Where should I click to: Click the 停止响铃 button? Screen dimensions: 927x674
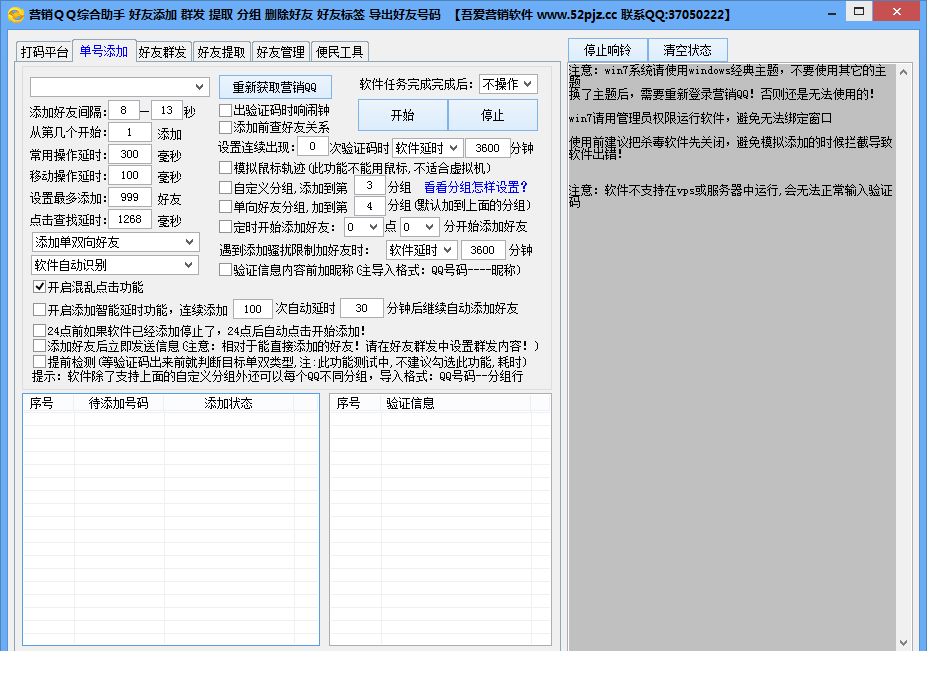608,50
